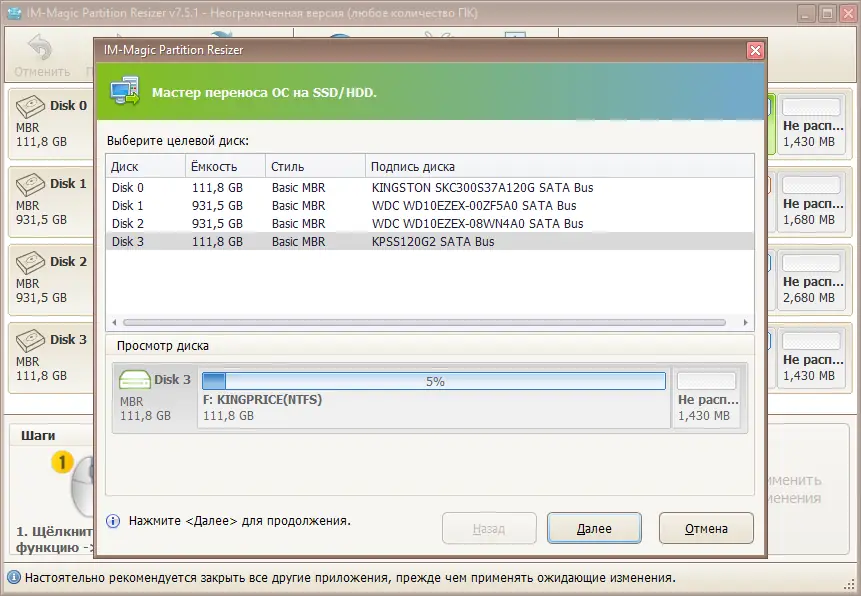Click the Подпись диска column header

click(560, 166)
